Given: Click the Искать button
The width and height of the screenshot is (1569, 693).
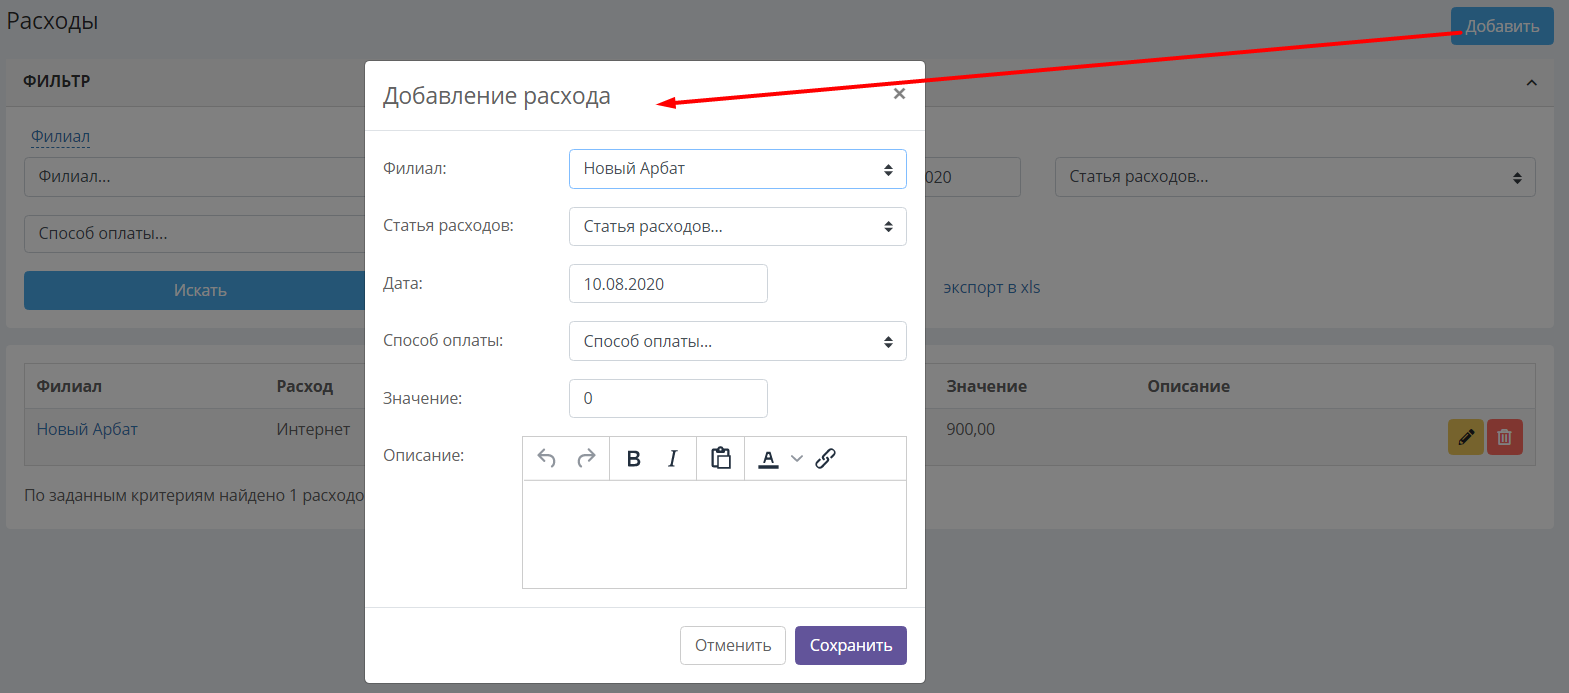Looking at the screenshot, I should coord(196,290).
